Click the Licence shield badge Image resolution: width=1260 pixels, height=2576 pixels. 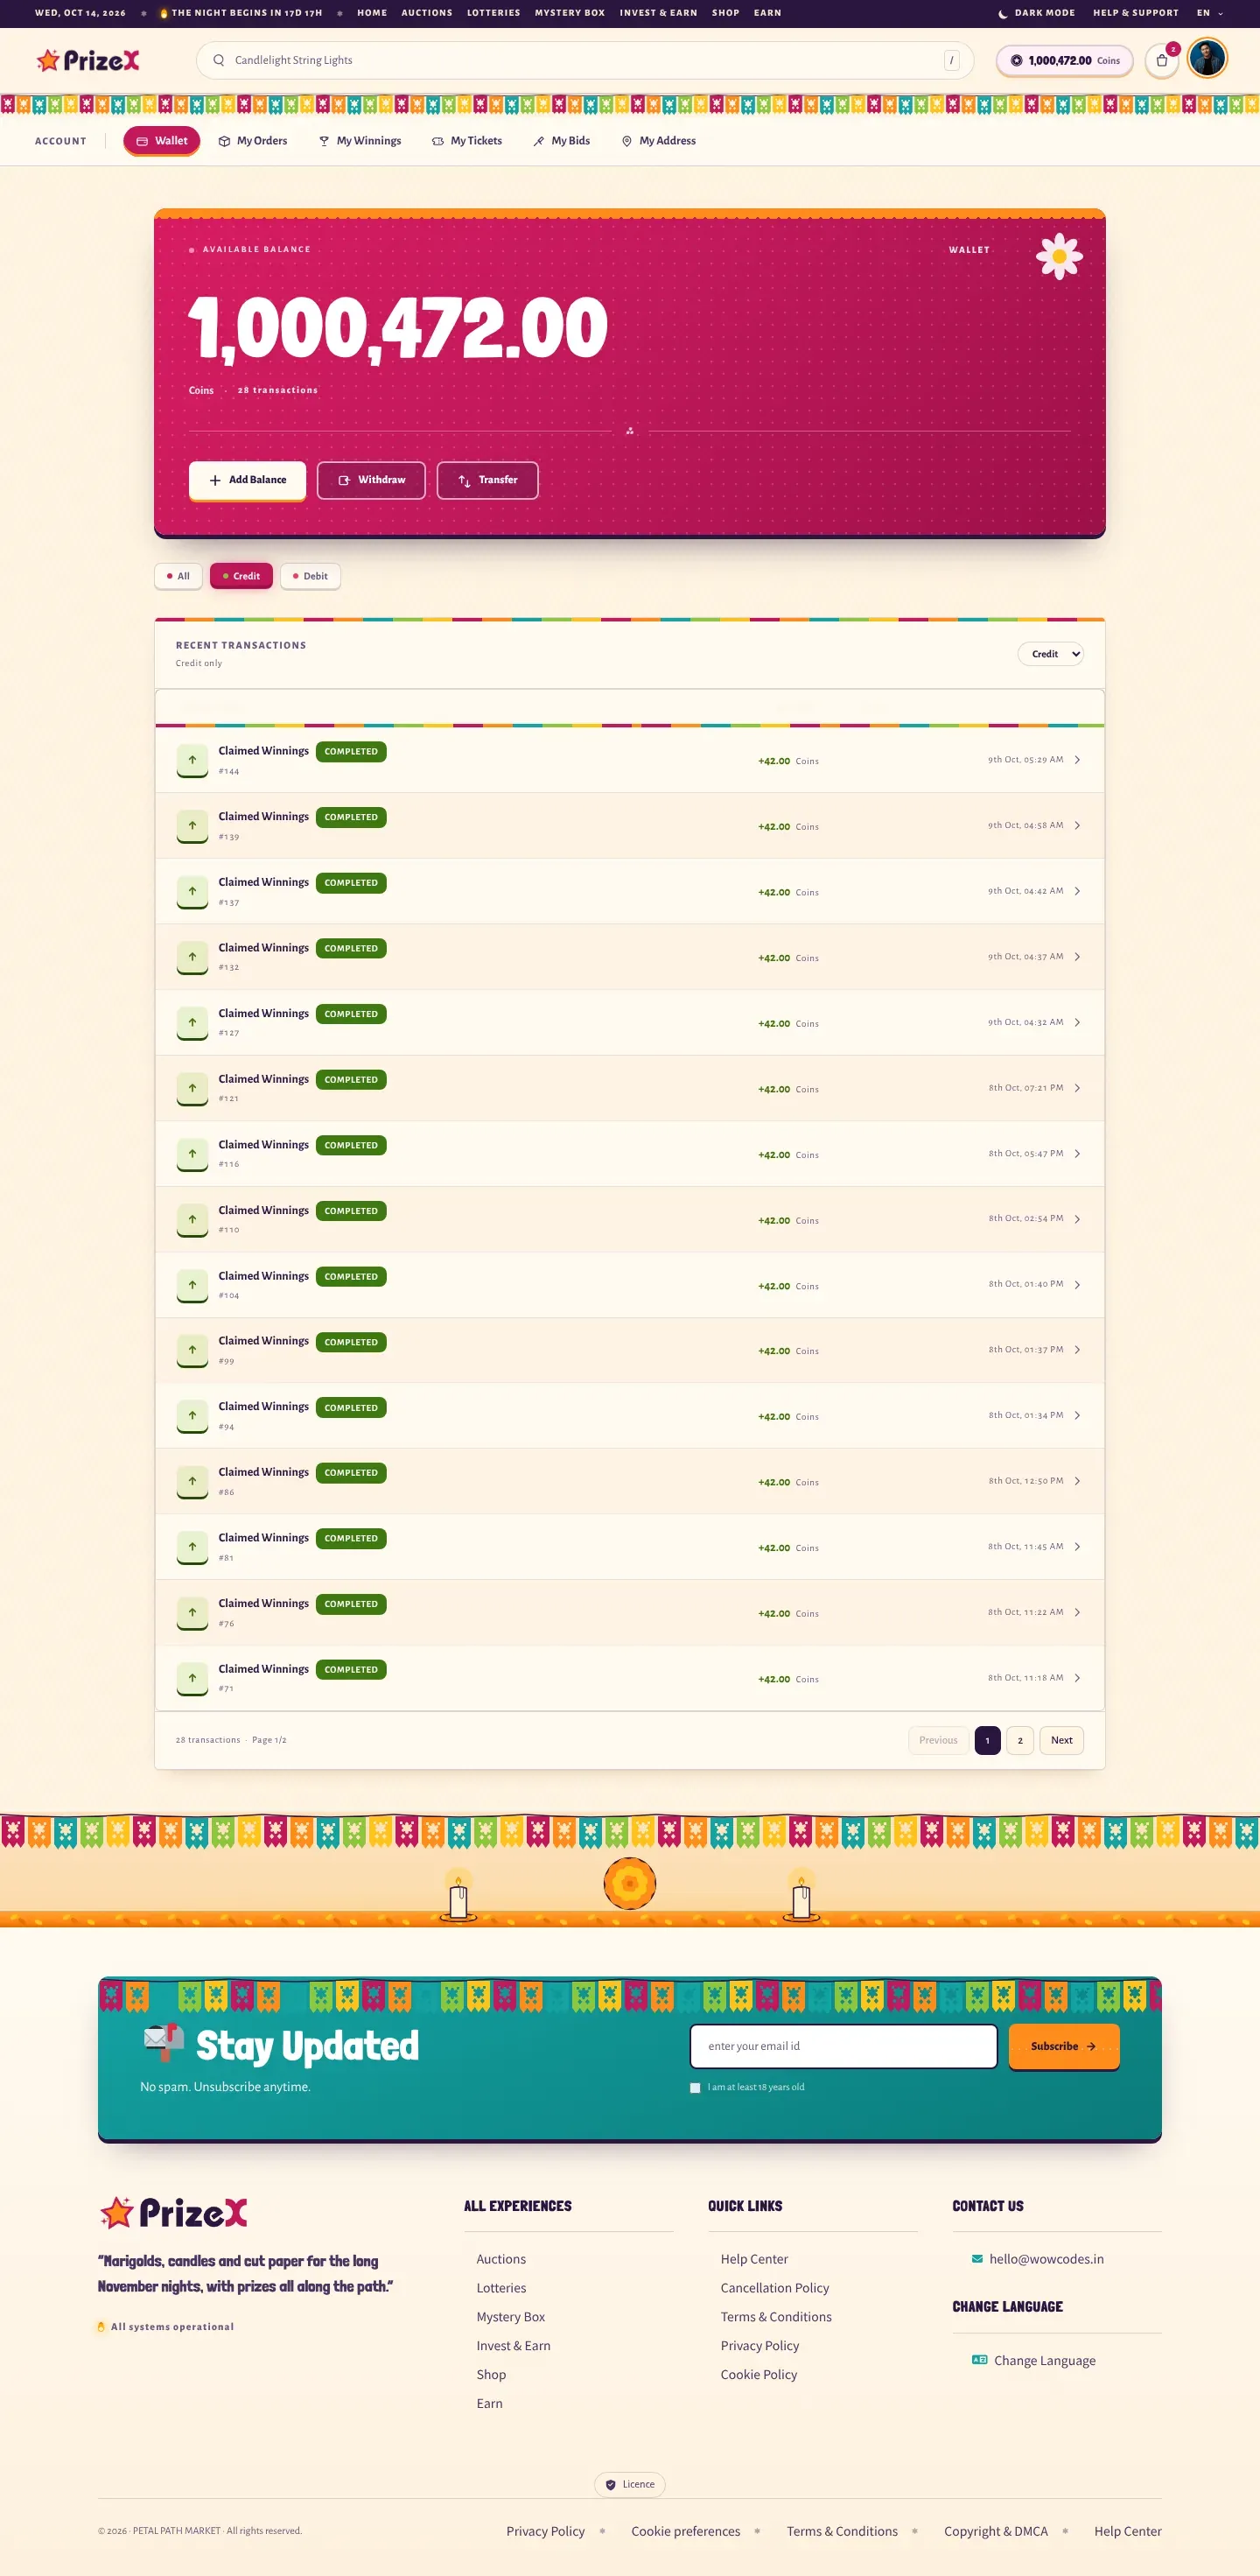pyautogui.click(x=630, y=2485)
